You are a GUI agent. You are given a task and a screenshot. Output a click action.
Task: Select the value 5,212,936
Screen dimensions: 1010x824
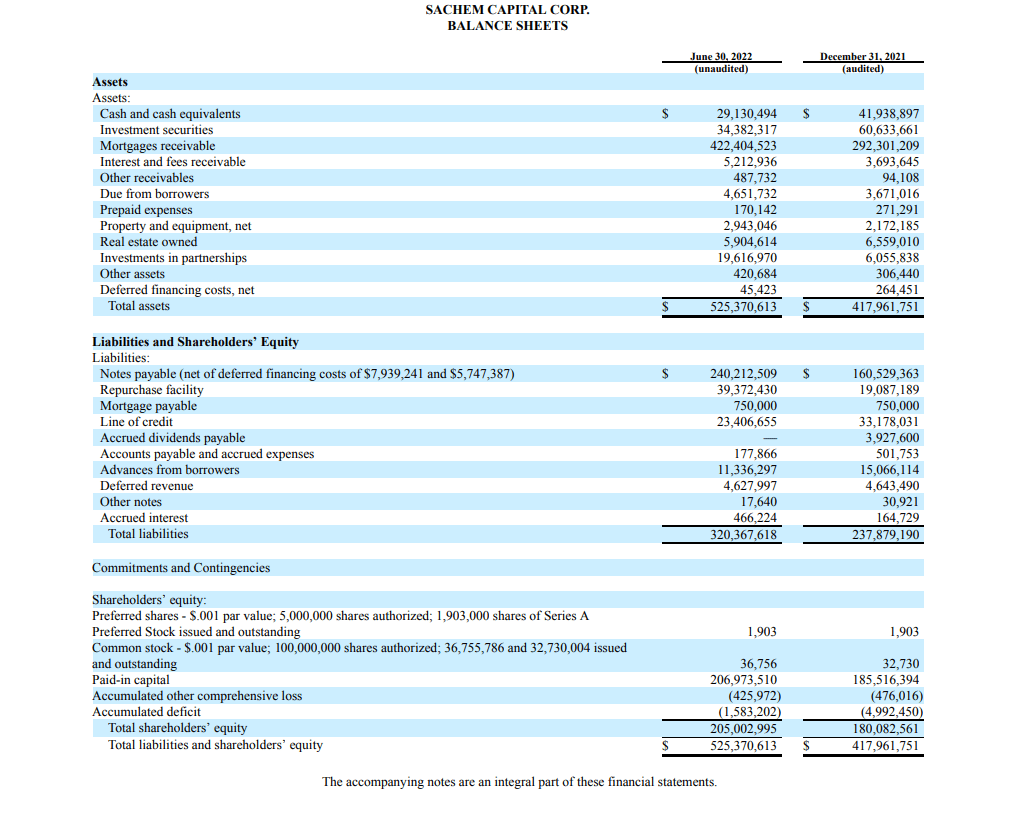pos(750,162)
